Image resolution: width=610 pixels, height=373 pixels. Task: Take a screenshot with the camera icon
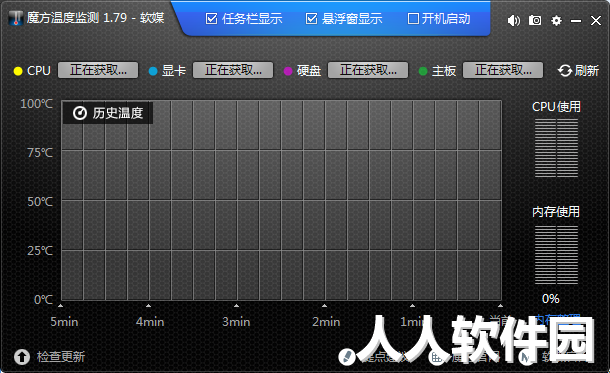[x=535, y=20]
